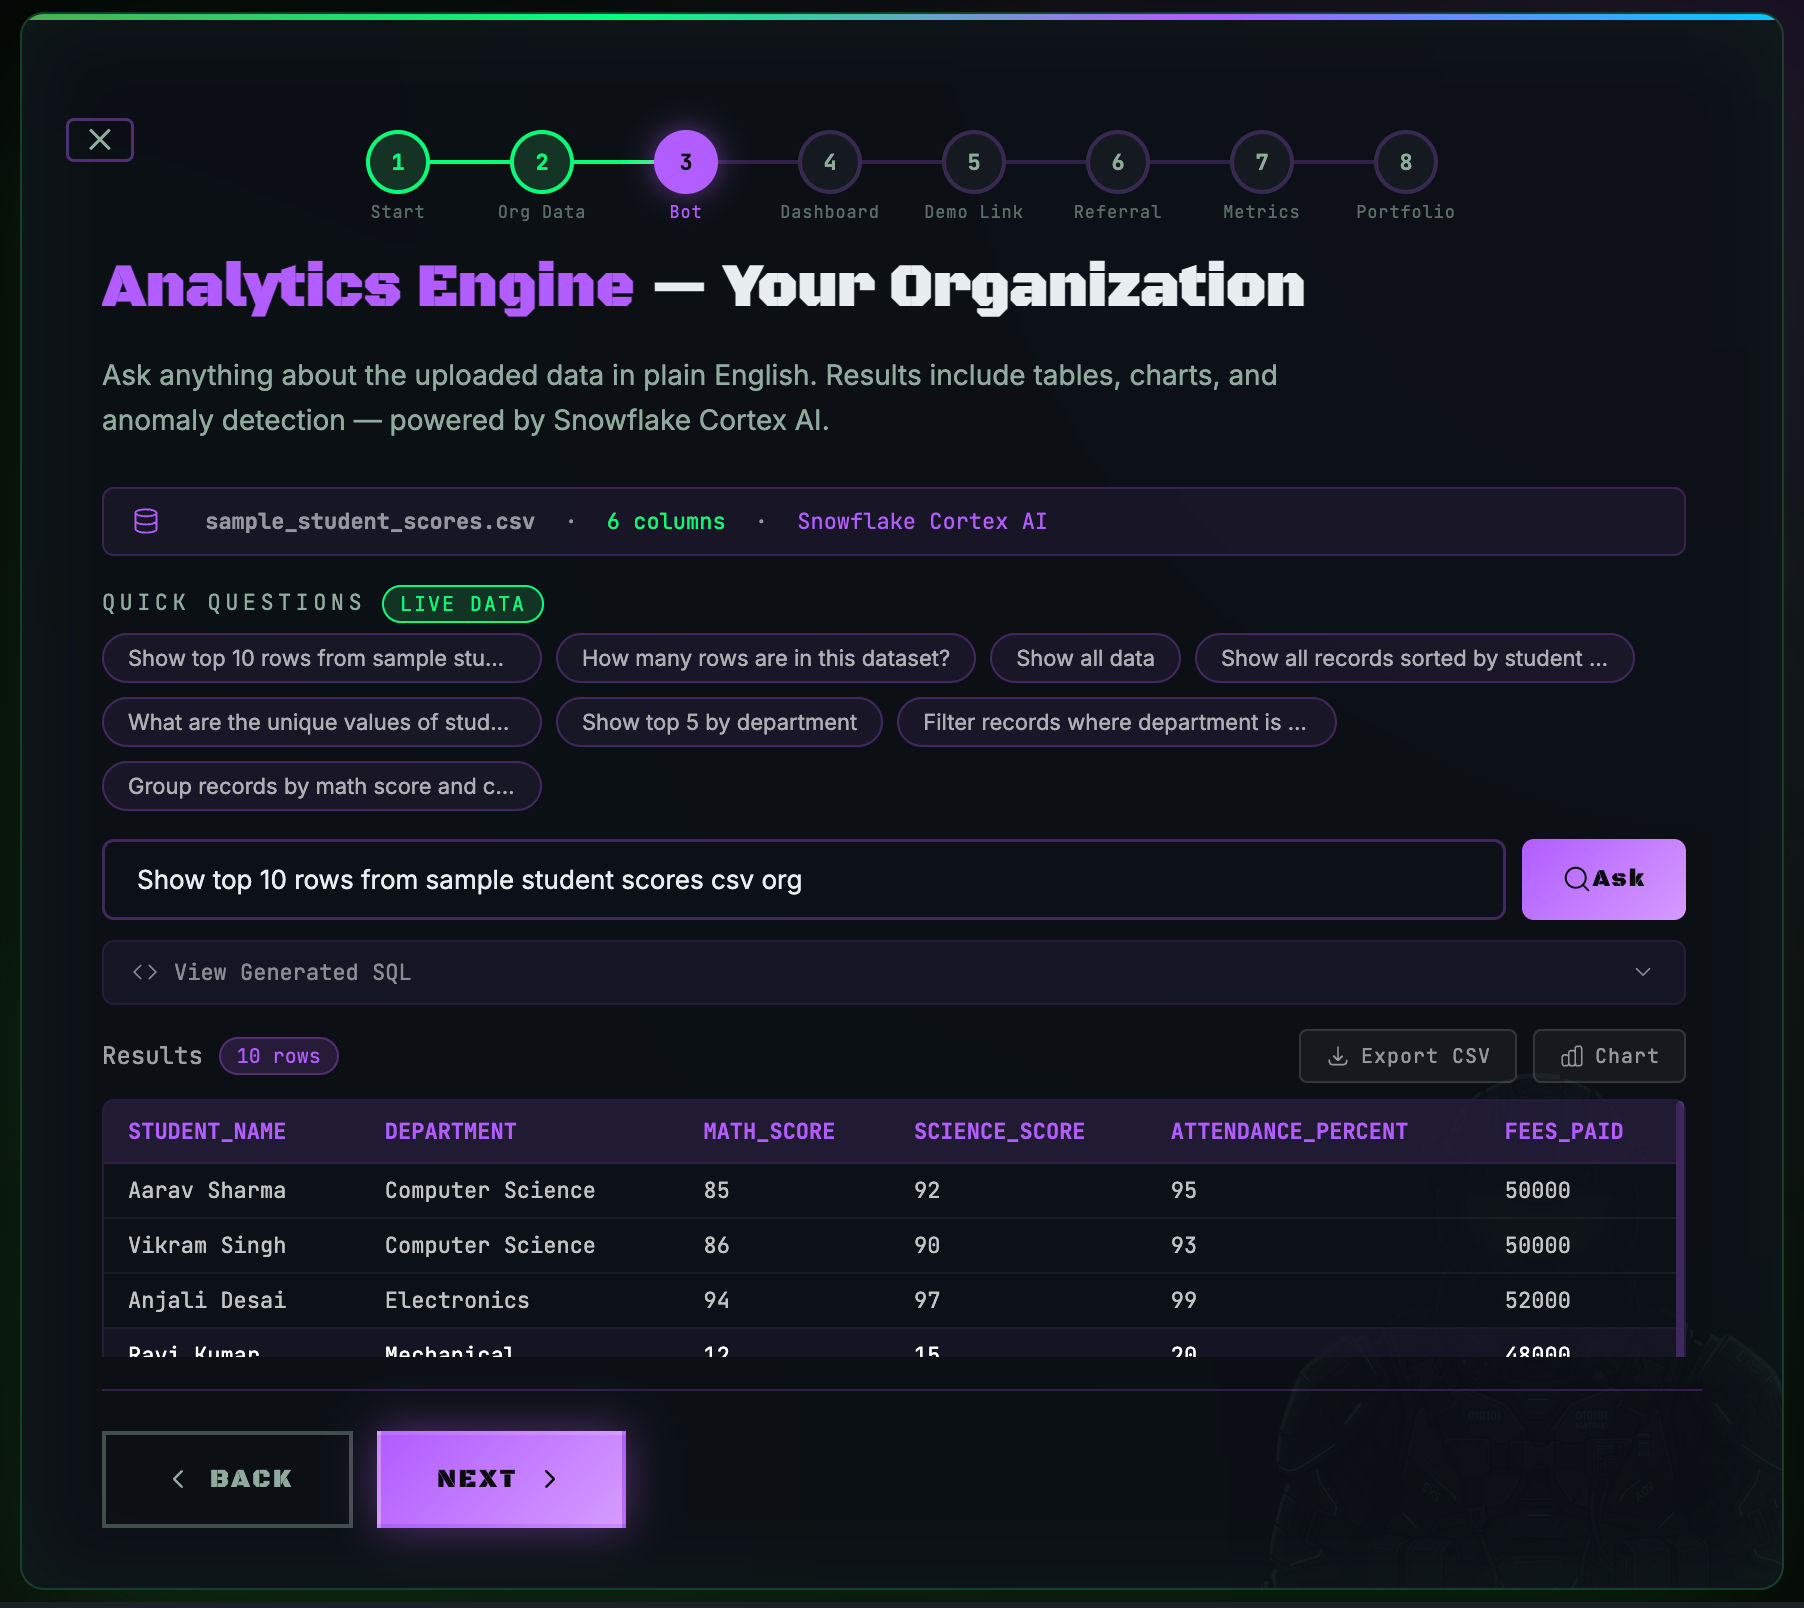Click the SCIENCE_SCORE column header
The image size is (1804, 1608).
coord(999,1131)
